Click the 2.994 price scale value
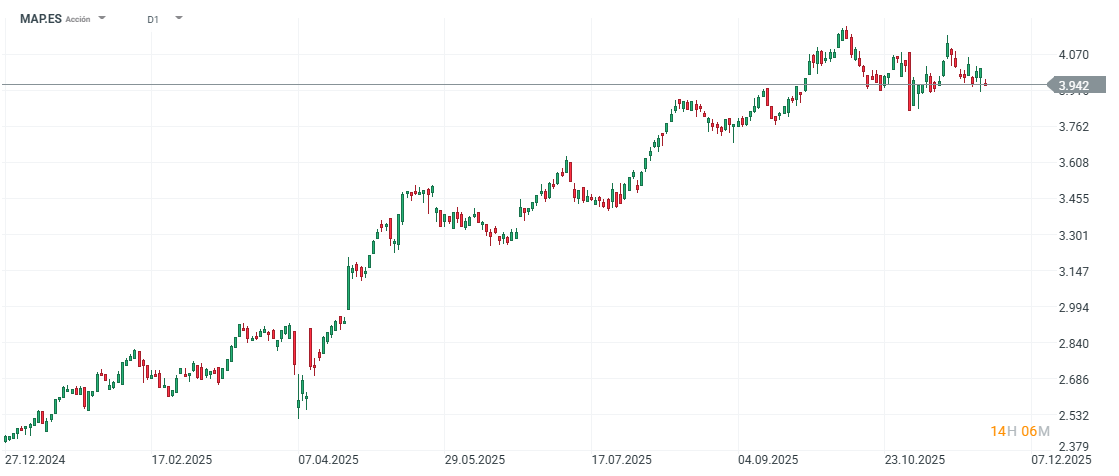1119x476 pixels. click(1073, 308)
